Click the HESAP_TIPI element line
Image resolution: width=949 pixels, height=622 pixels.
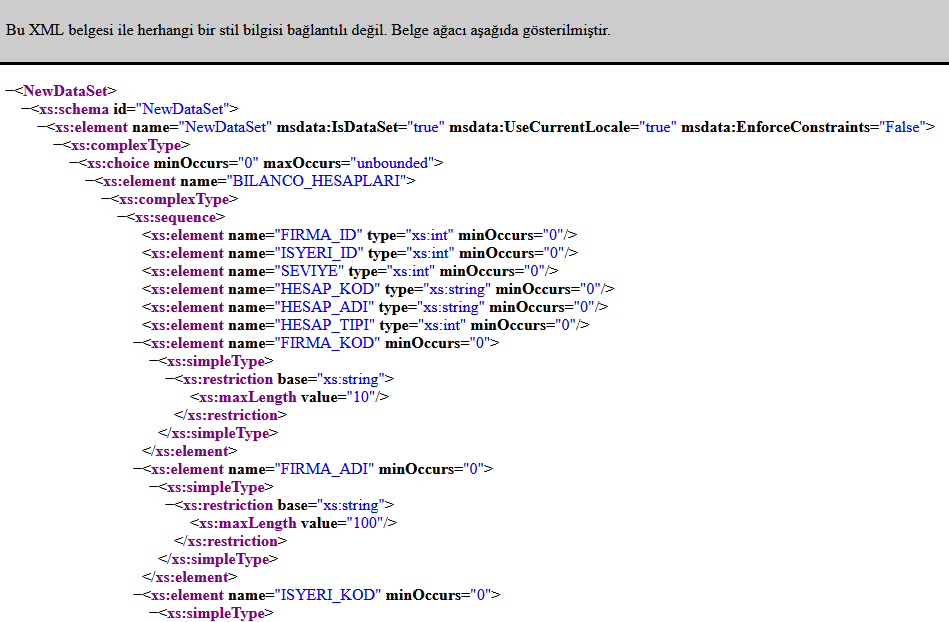tap(366, 325)
